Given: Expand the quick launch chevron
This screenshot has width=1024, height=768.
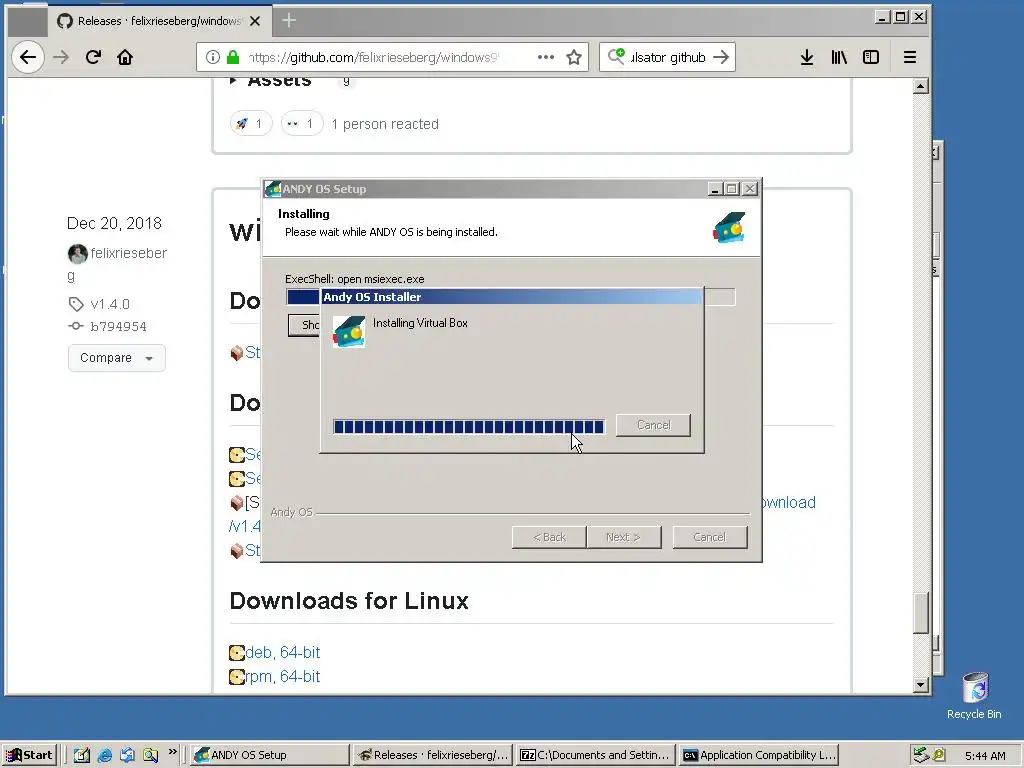Looking at the screenshot, I should pyautogui.click(x=172, y=752).
